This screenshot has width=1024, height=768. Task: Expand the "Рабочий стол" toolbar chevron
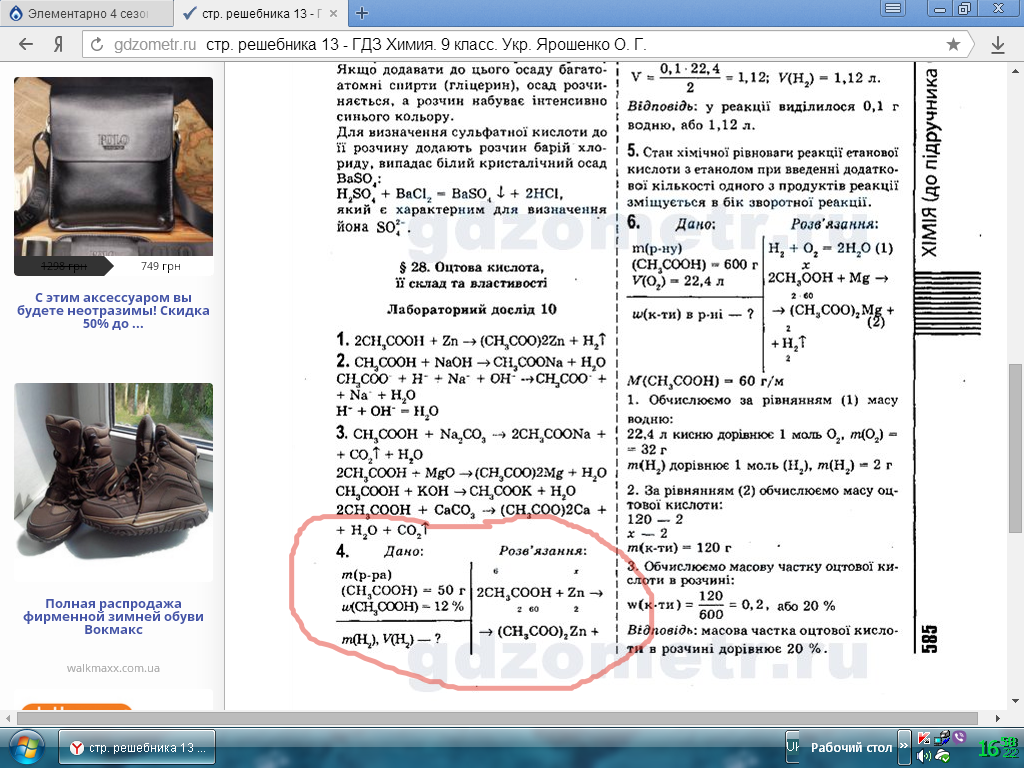(x=904, y=747)
